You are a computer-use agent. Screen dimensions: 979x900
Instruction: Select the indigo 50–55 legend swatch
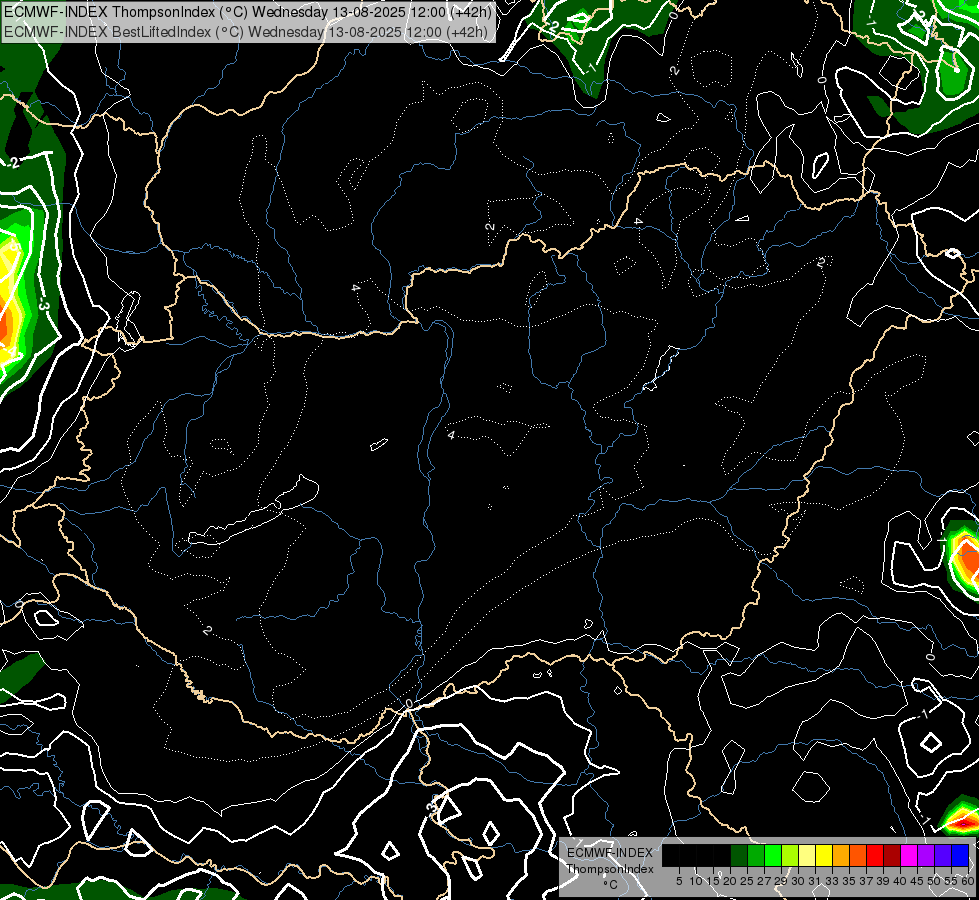(943, 855)
